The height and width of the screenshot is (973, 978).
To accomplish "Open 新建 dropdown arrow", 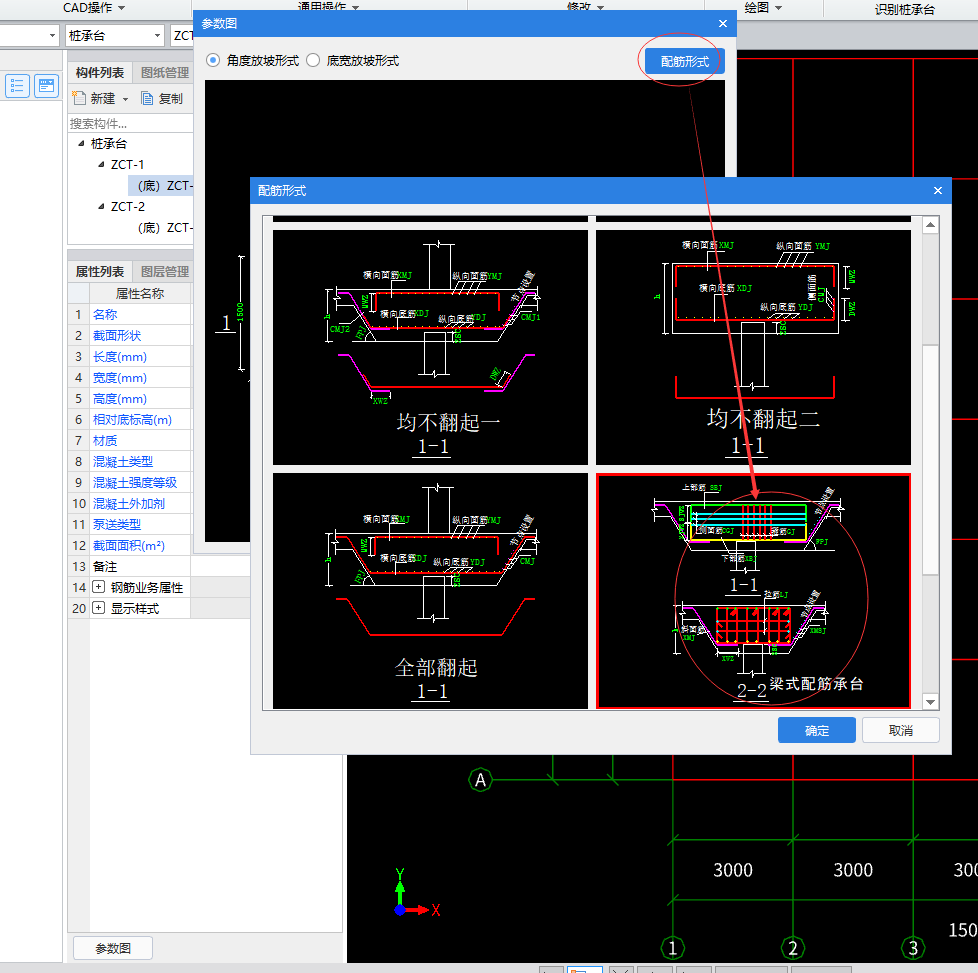I will point(125,99).
